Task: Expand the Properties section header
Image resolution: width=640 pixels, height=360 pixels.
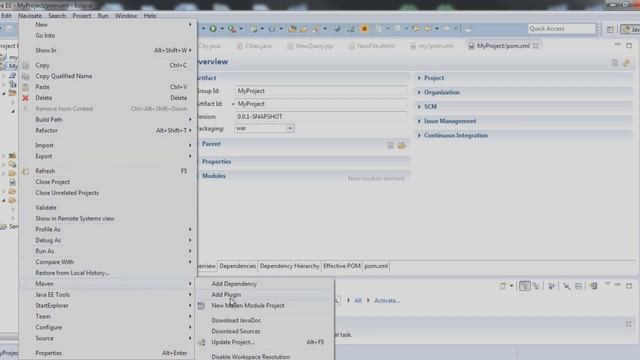Action: (217, 162)
